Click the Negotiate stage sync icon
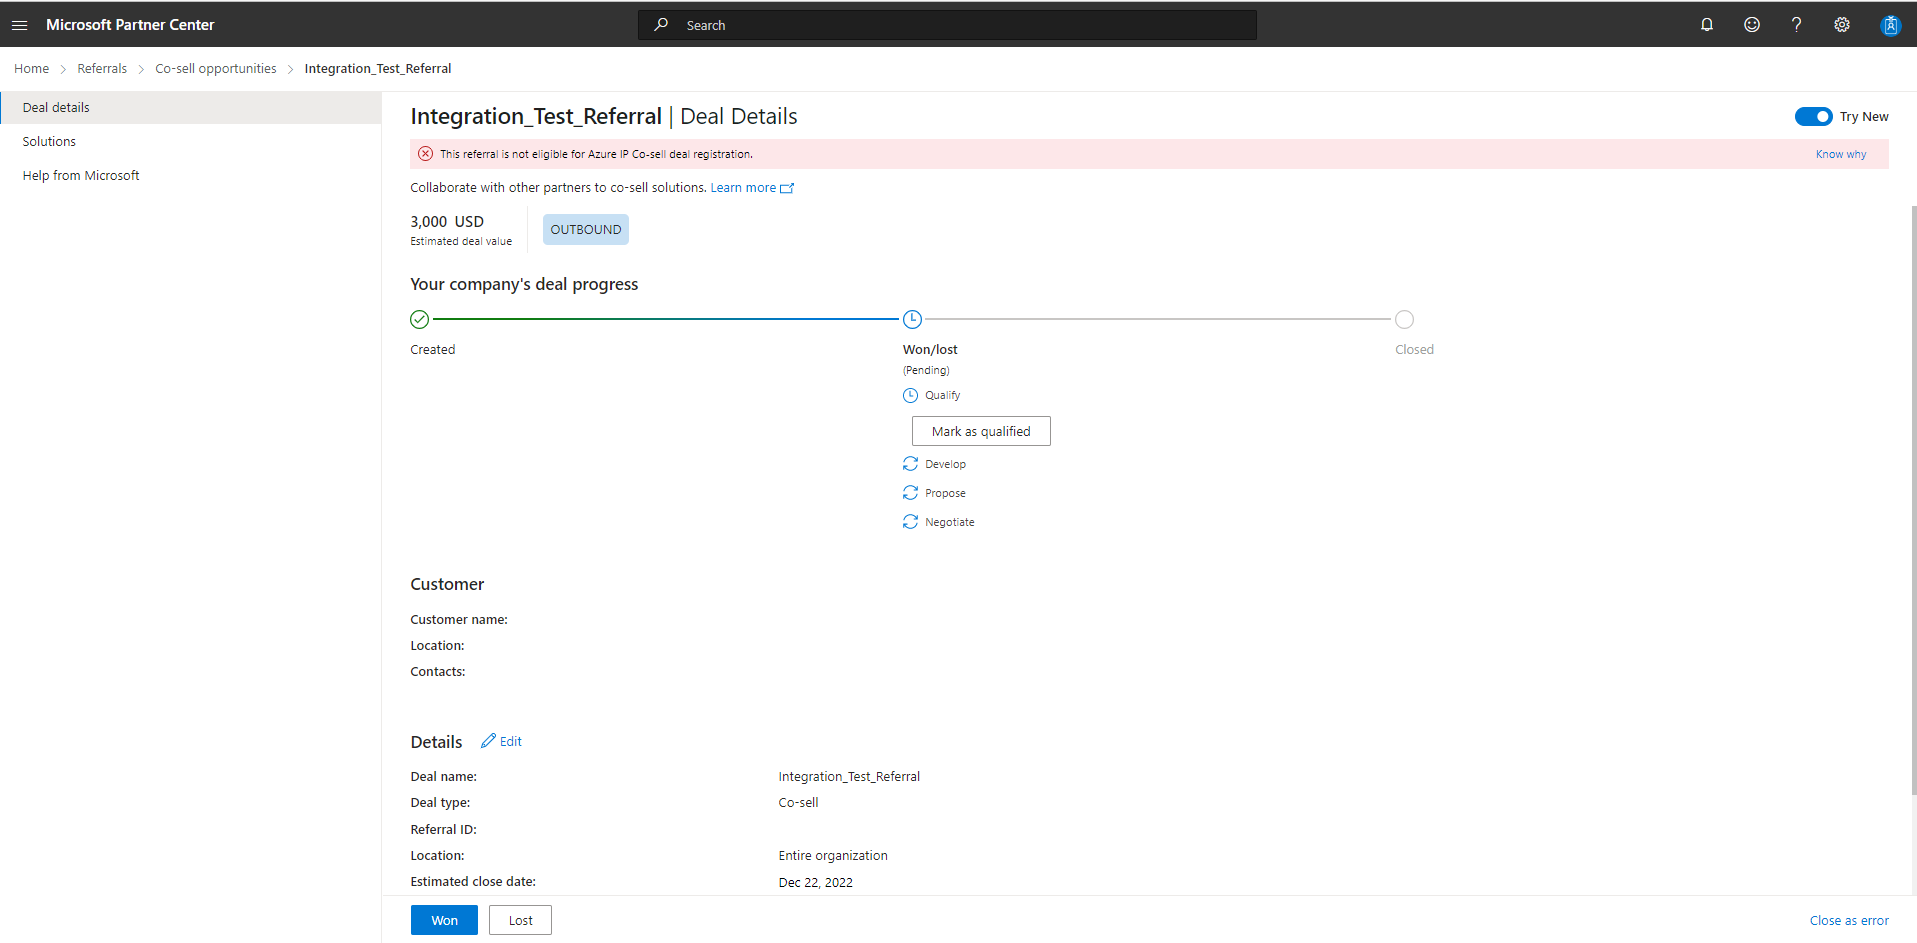1917x943 pixels. 910,522
